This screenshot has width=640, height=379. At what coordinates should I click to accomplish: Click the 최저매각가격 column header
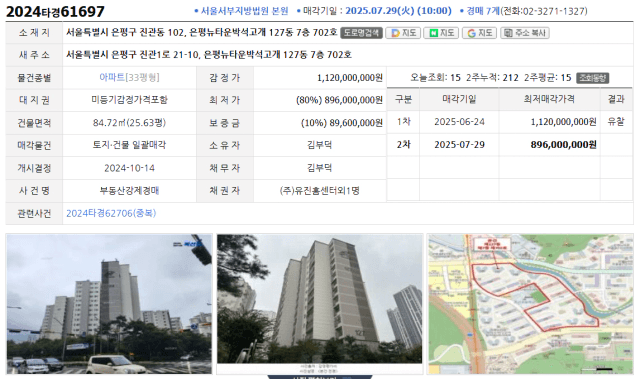(x=549, y=99)
